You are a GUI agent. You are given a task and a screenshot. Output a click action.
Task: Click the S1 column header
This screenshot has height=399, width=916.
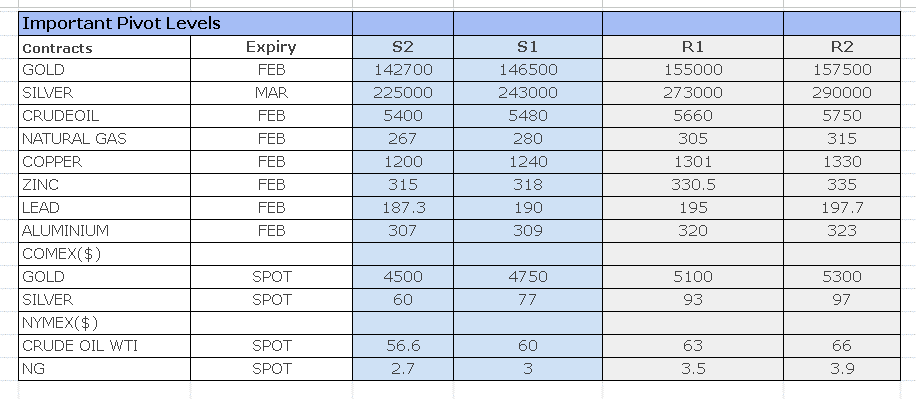[x=528, y=47]
